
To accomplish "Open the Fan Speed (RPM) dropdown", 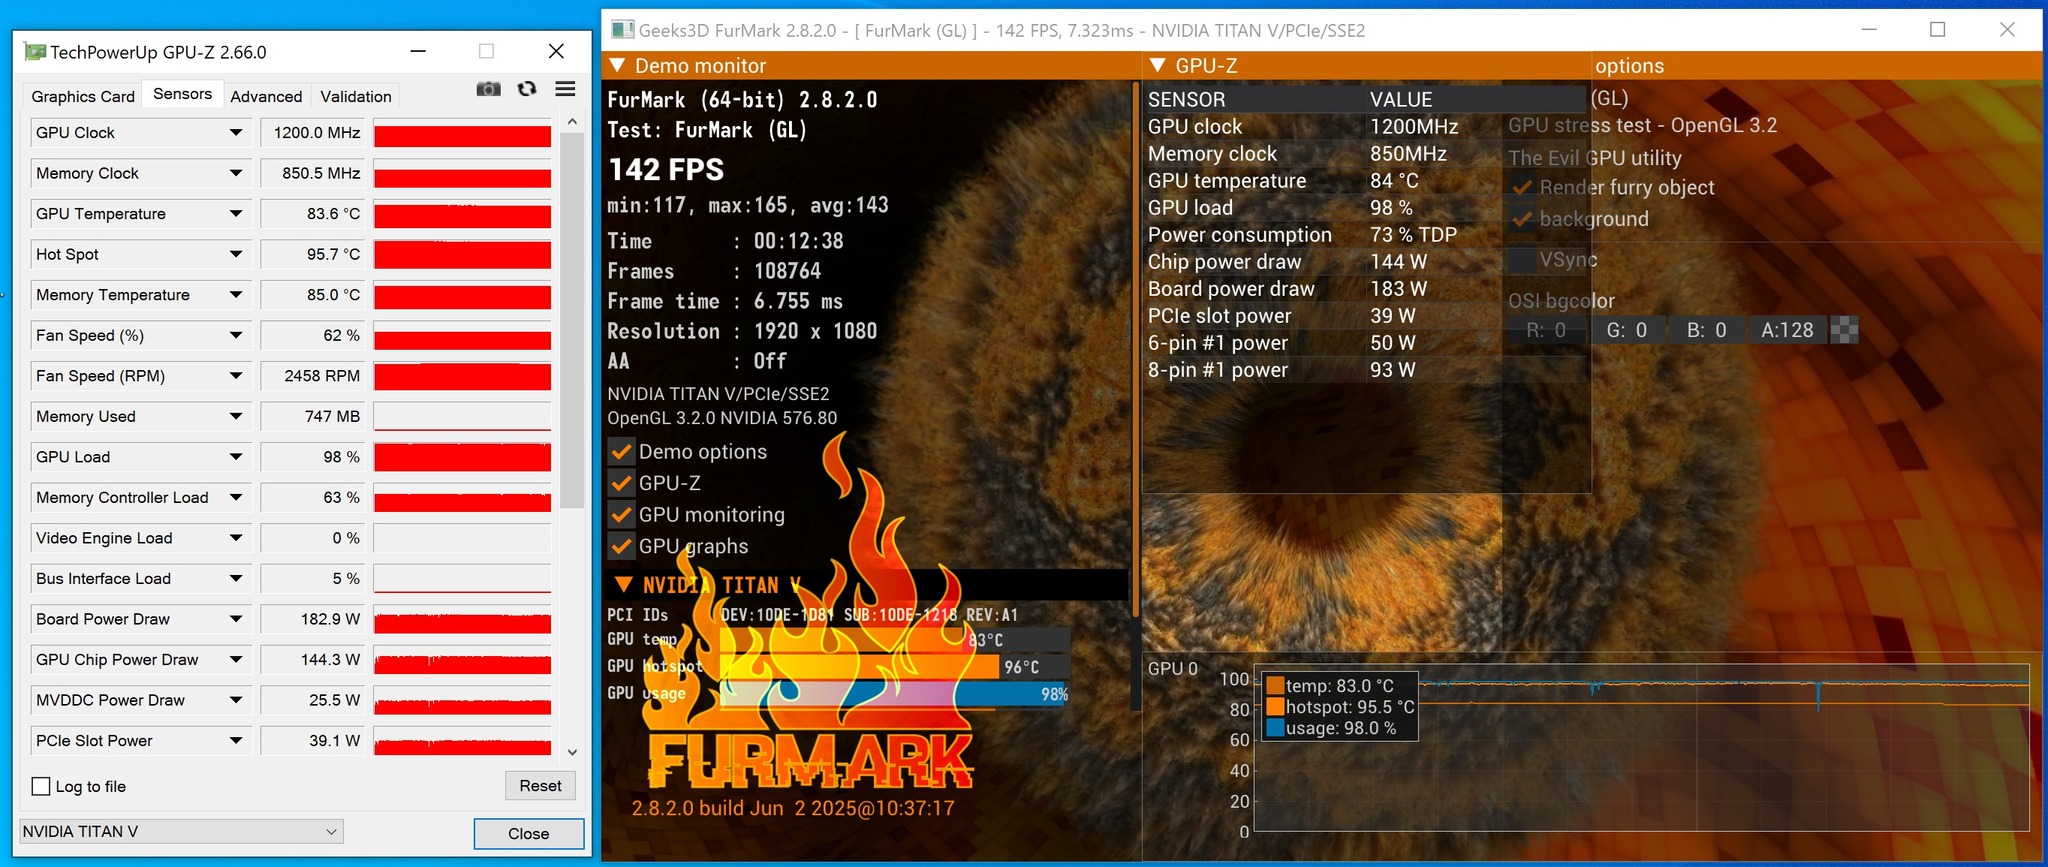I will (236, 376).
